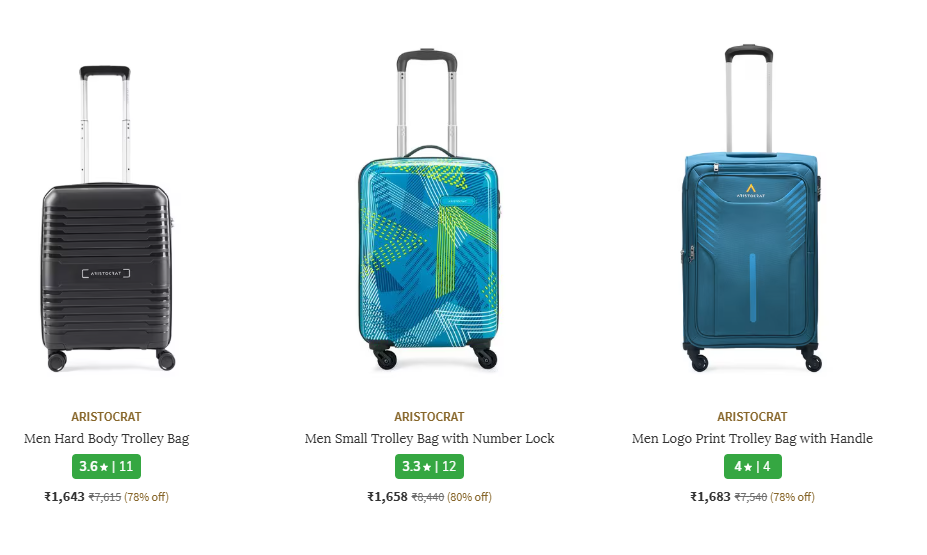Click the 3.3 star rating badge
This screenshot has height=555, width=927.
(x=429, y=466)
